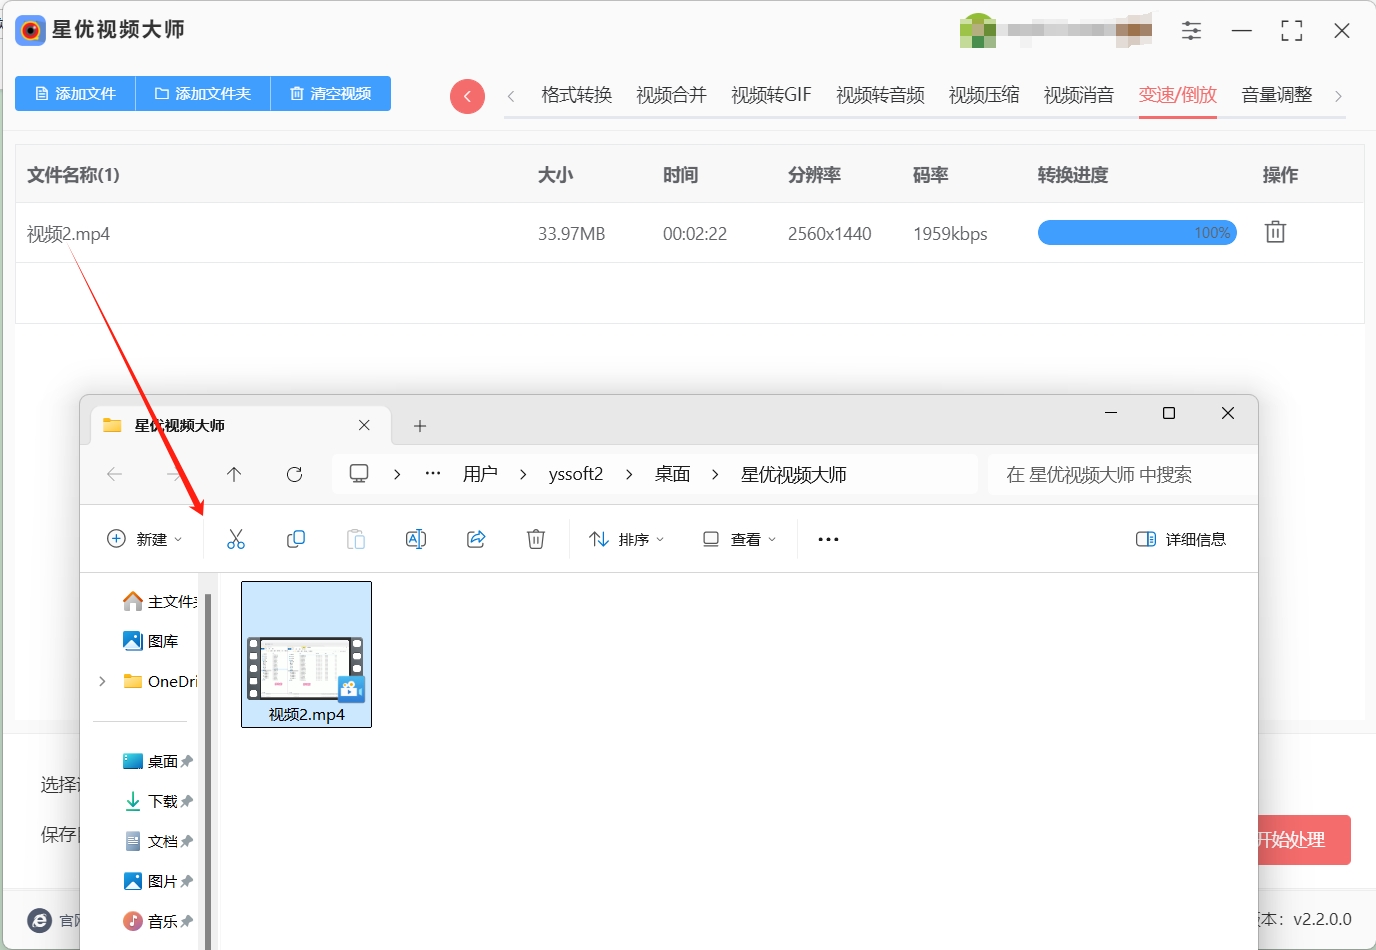Viewport: 1376px width, 950px height.
Task: Click the Explorer search field
Action: point(1122,474)
